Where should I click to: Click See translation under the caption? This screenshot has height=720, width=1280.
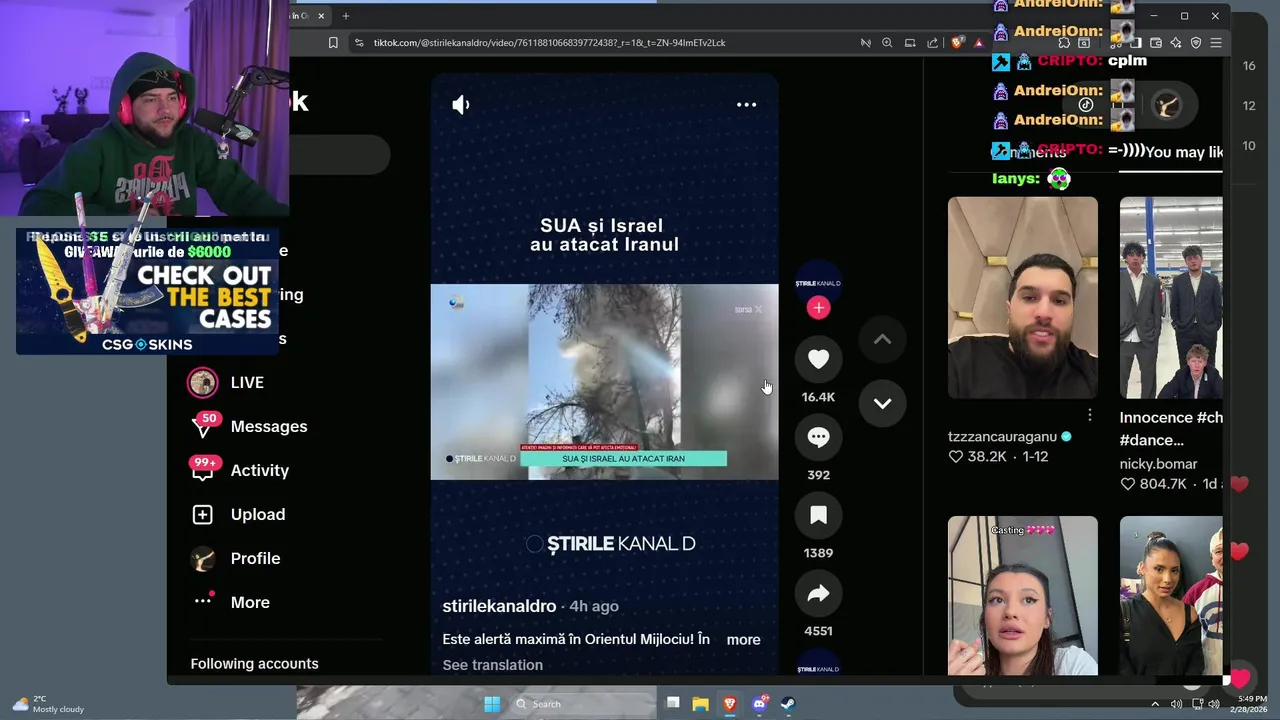pos(492,665)
